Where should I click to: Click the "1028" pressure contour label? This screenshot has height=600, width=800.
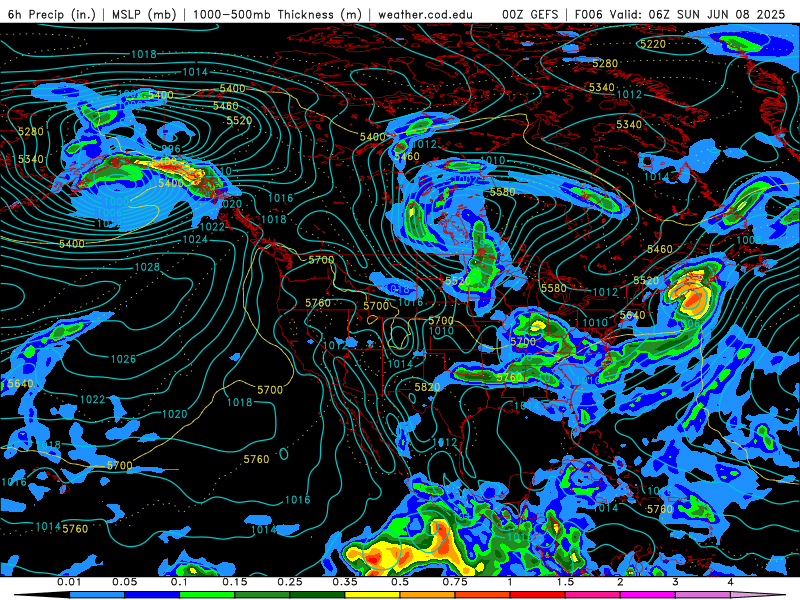147,267
